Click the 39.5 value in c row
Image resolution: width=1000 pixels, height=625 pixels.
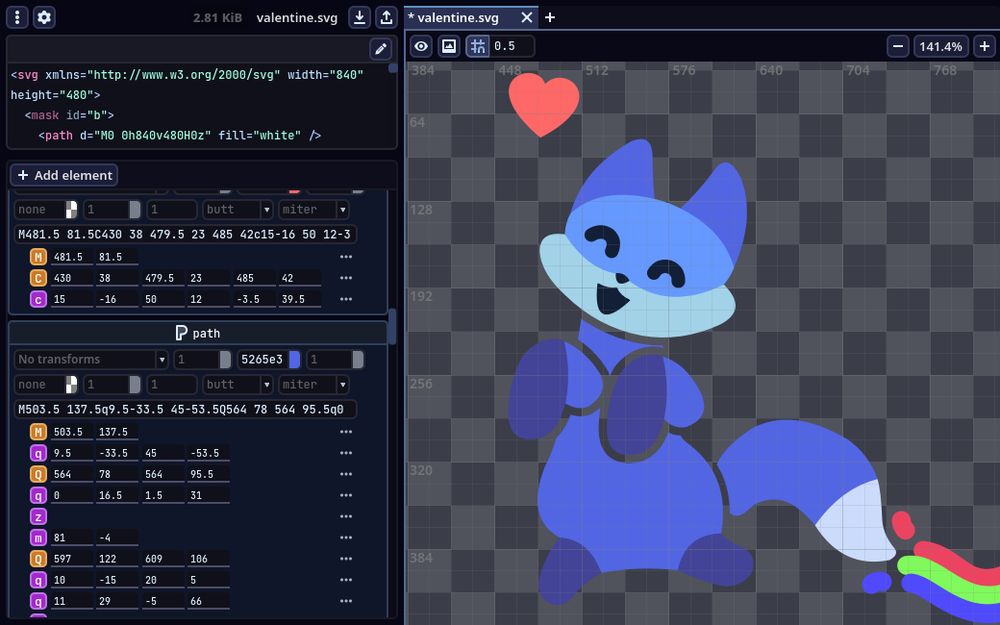pyautogui.click(x=299, y=298)
